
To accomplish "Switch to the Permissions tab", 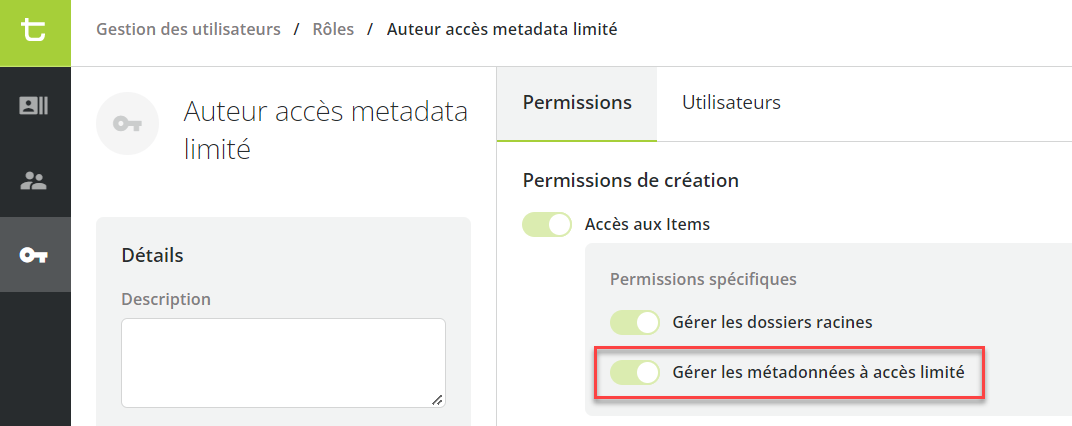I will [x=577, y=103].
